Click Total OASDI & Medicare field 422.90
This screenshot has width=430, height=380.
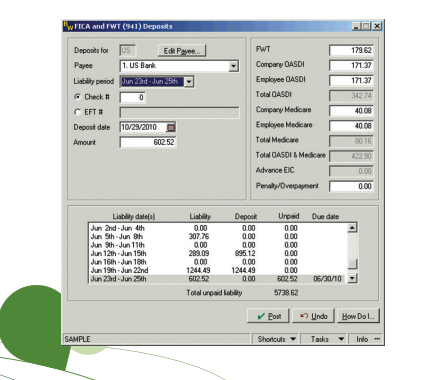pos(351,156)
